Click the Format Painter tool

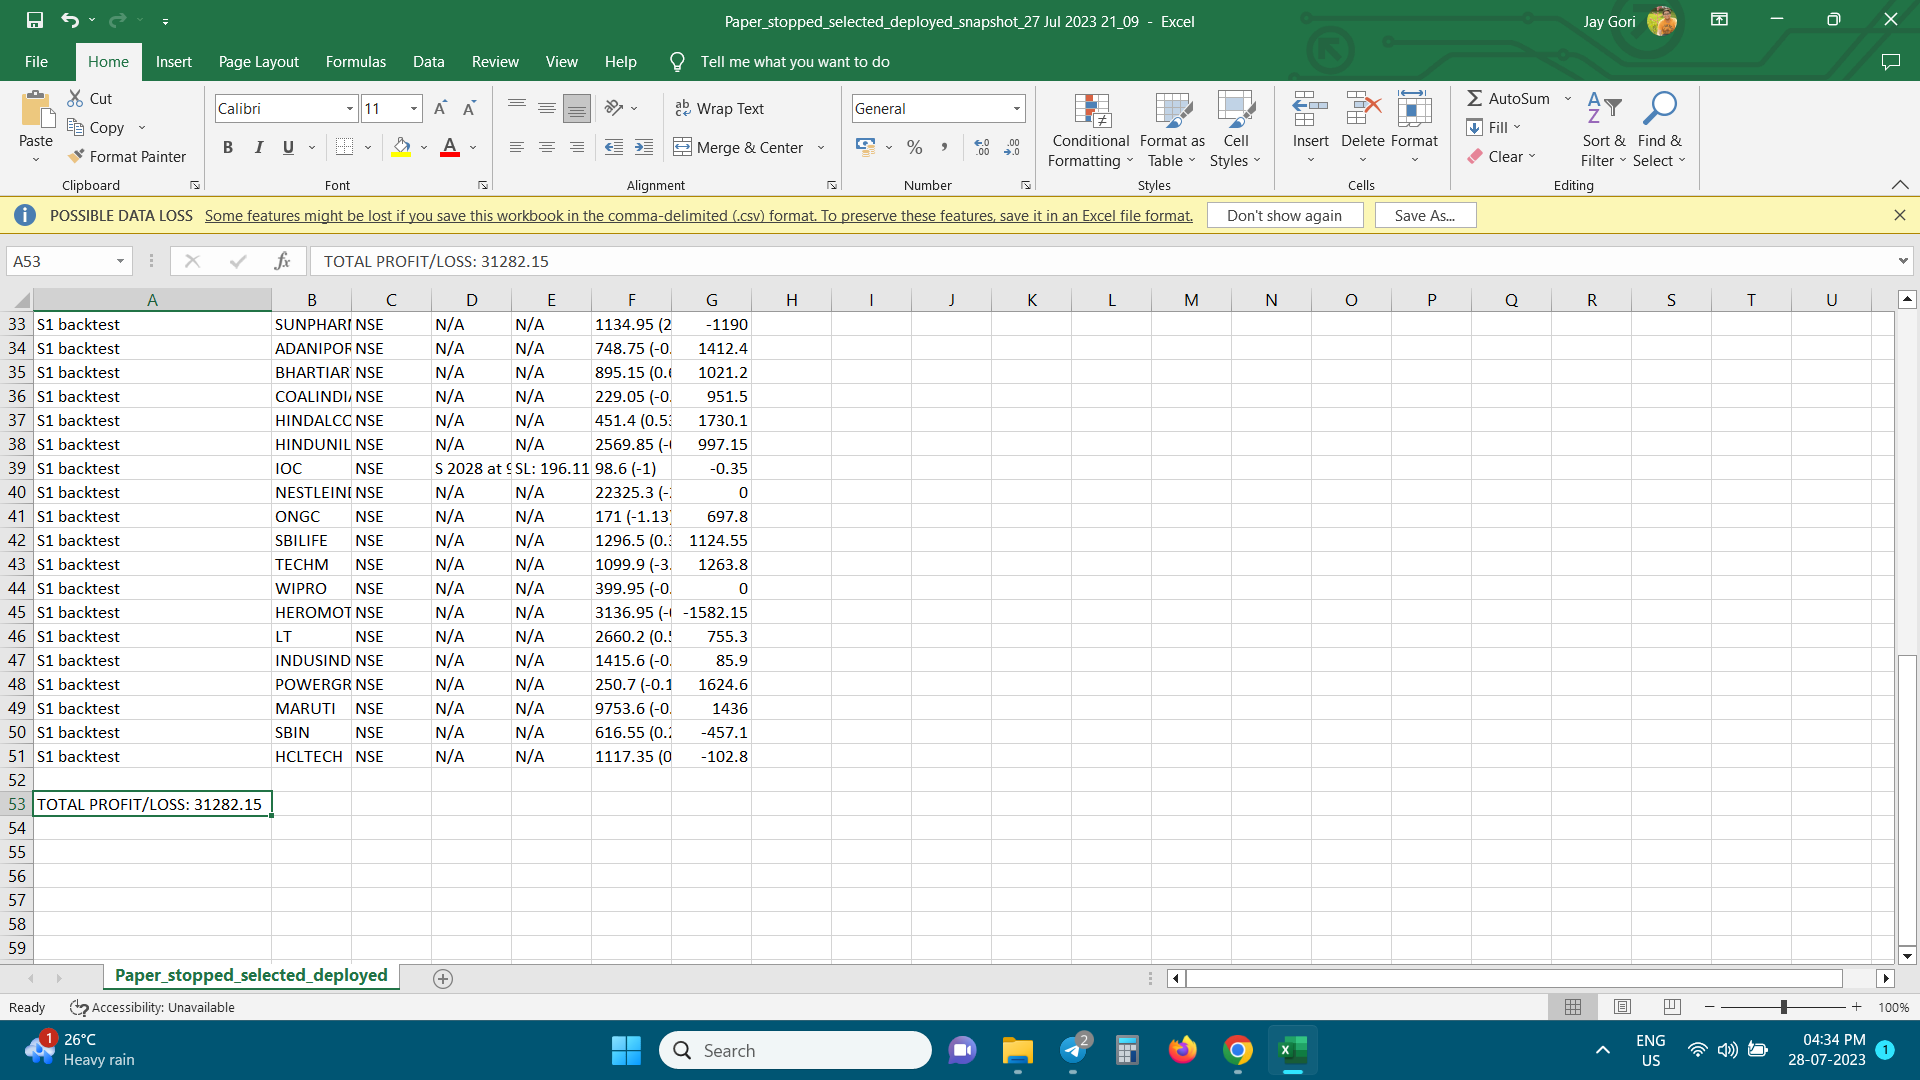point(127,156)
